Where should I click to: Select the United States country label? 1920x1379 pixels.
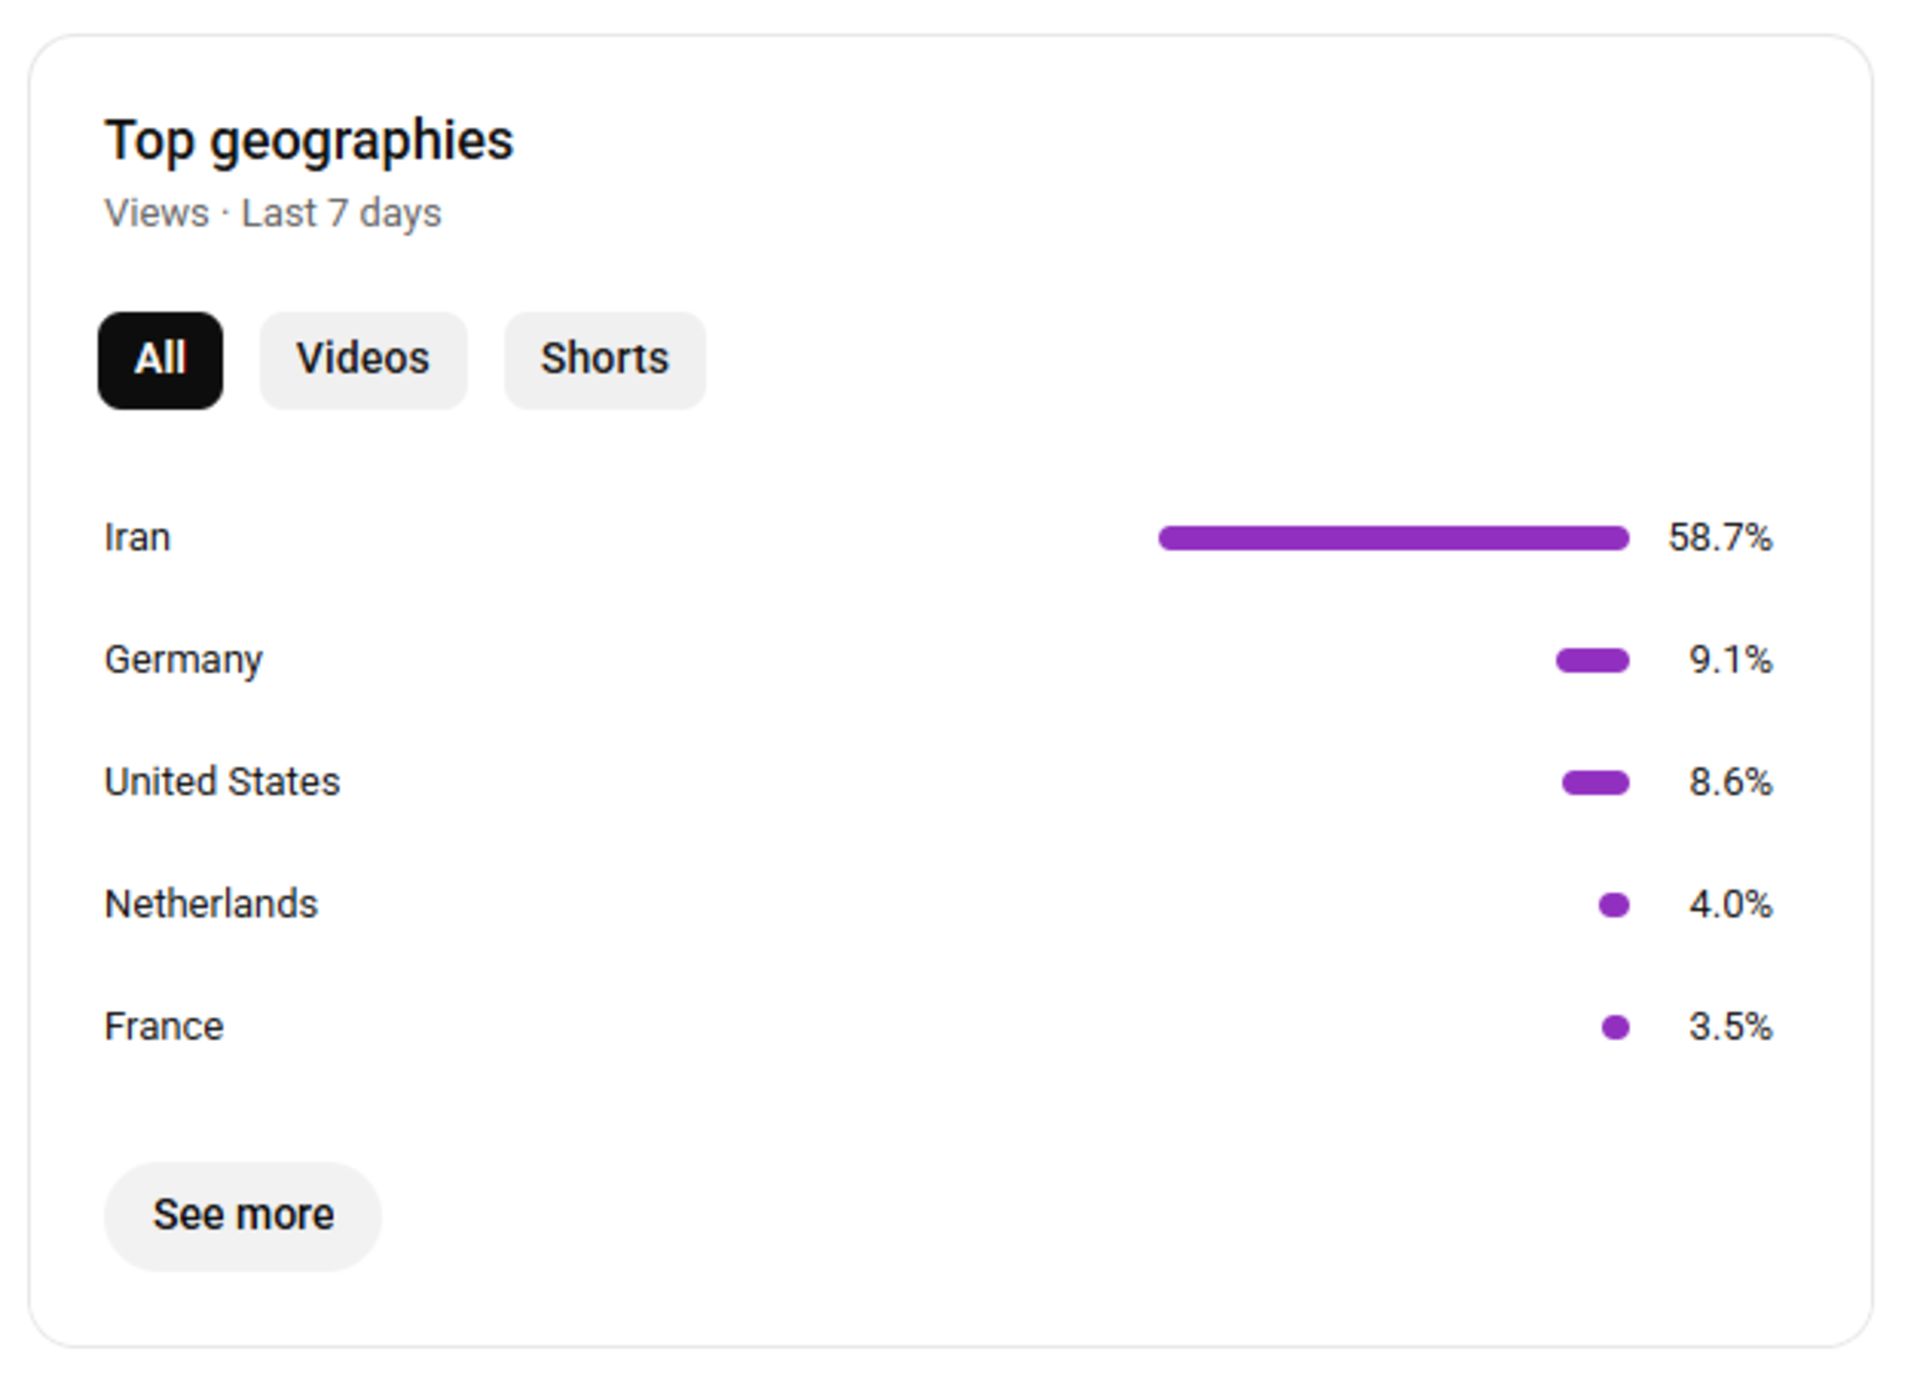click(222, 782)
